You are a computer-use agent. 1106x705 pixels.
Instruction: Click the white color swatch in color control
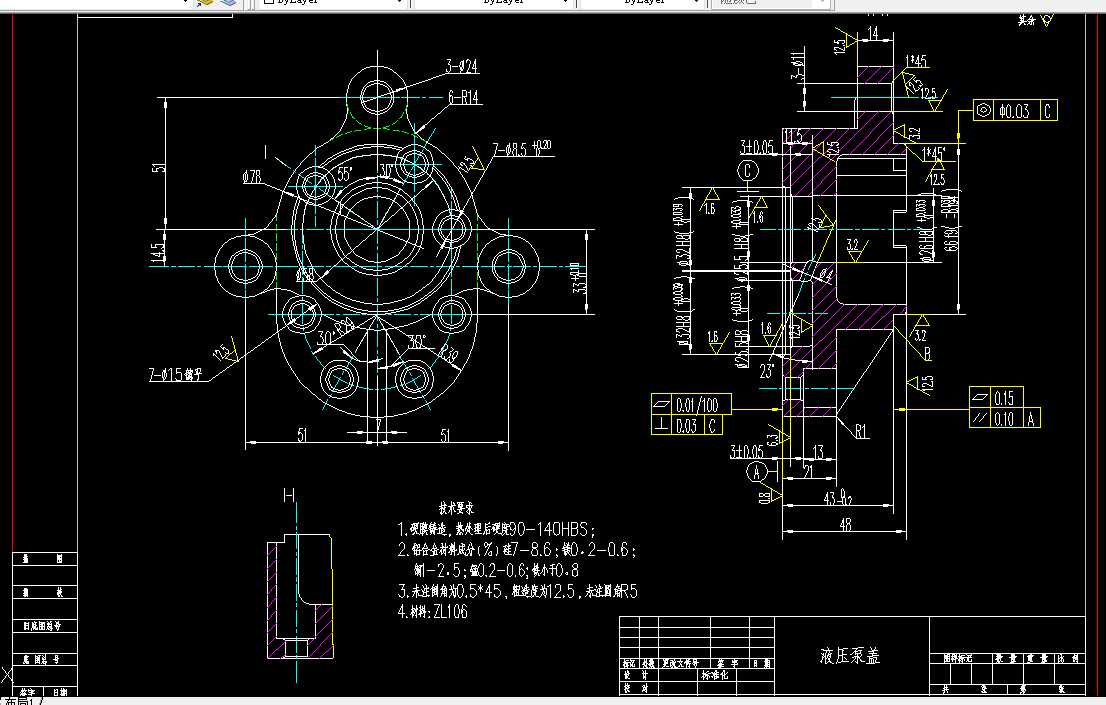click(x=268, y=3)
